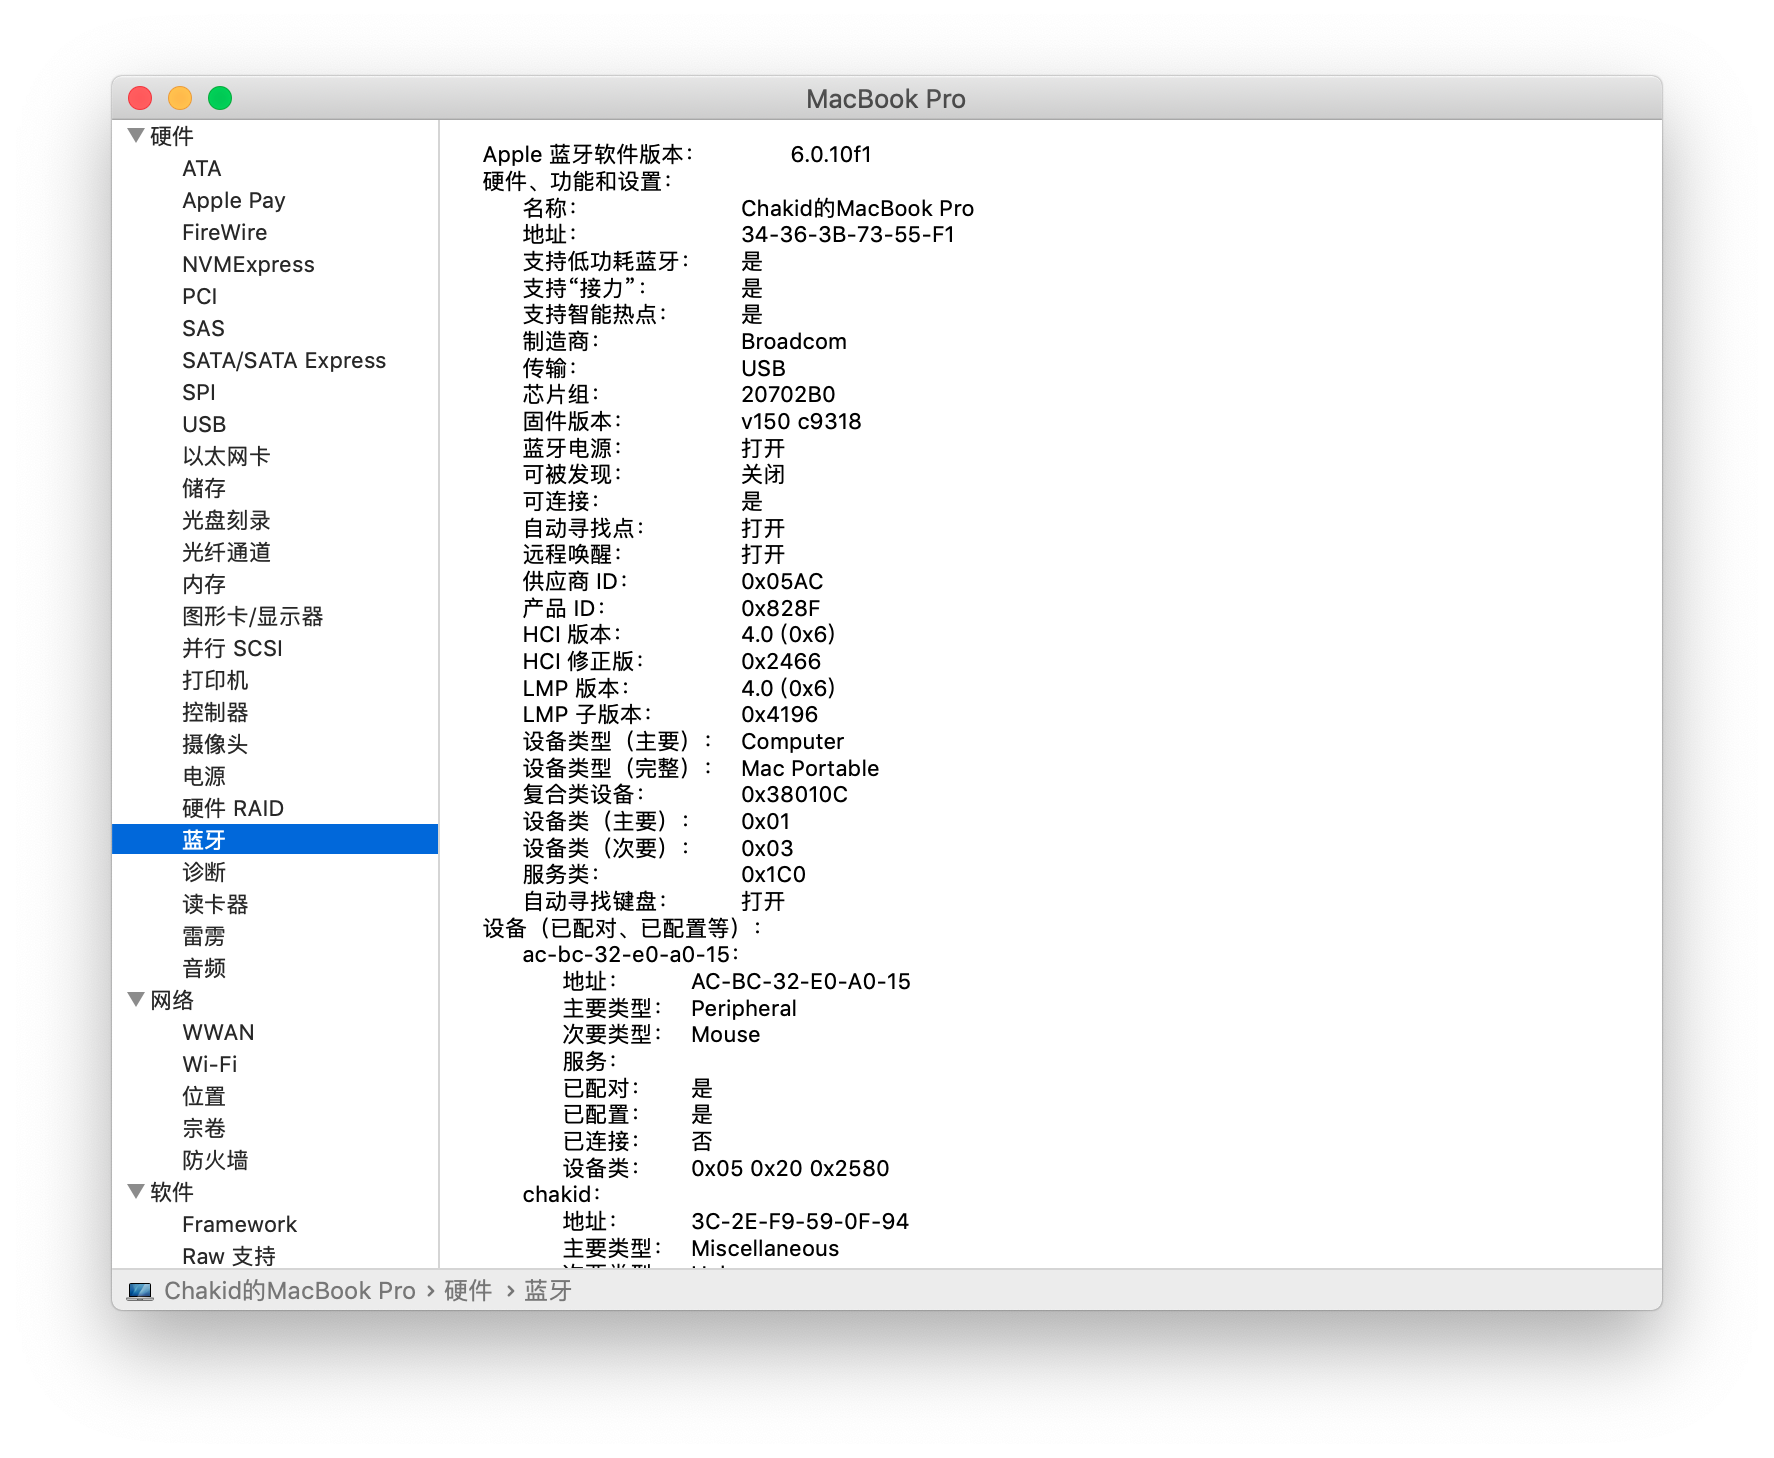Collapse the 软件 section triangle
Viewport: 1774px width, 1458px height.
point(136,1191)
